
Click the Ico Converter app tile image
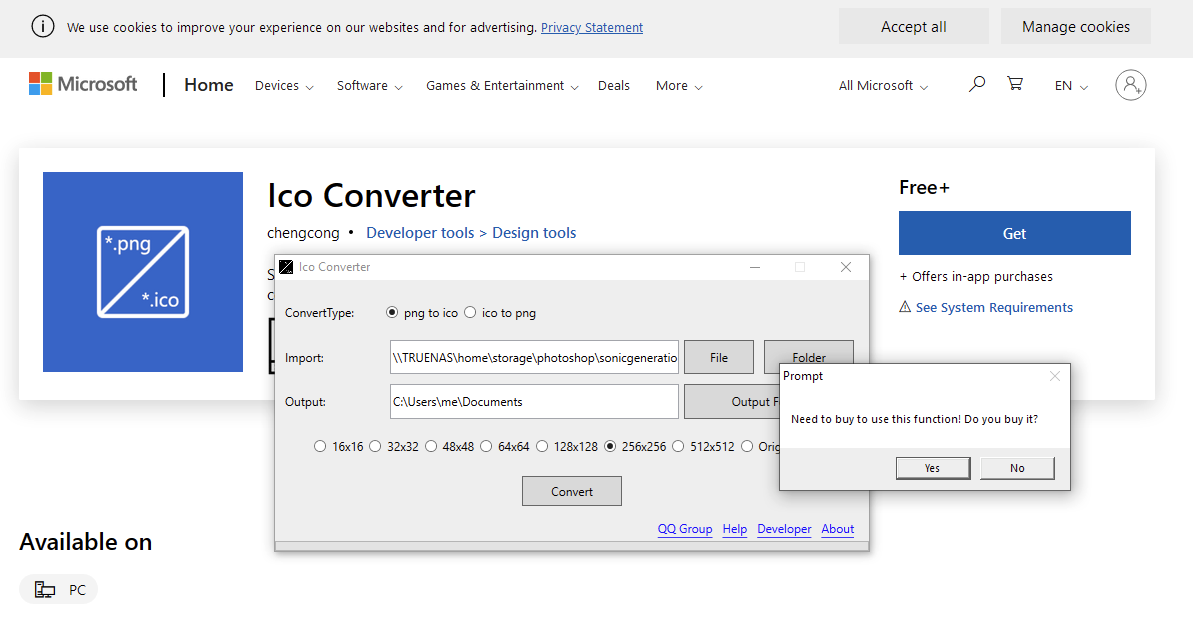coord(143,272)
